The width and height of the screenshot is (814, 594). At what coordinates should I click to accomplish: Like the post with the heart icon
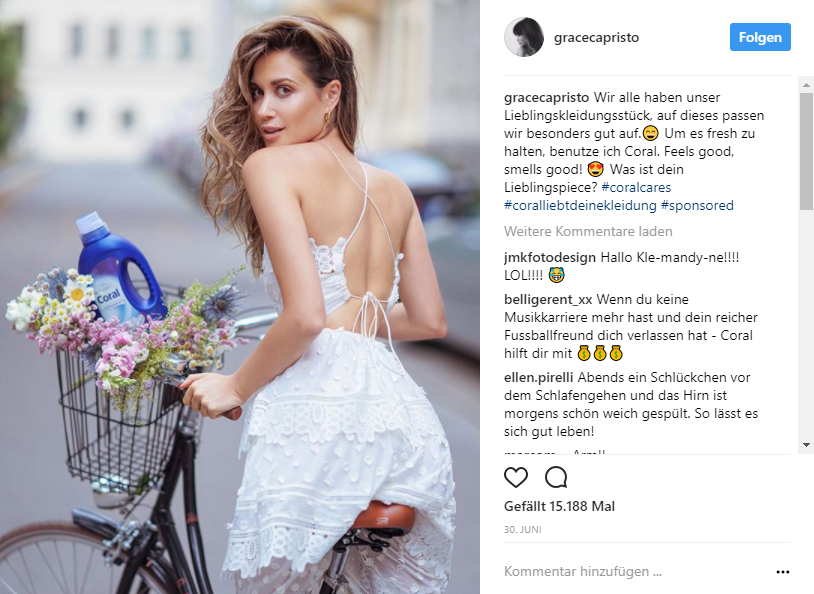(x=516, y=477)
